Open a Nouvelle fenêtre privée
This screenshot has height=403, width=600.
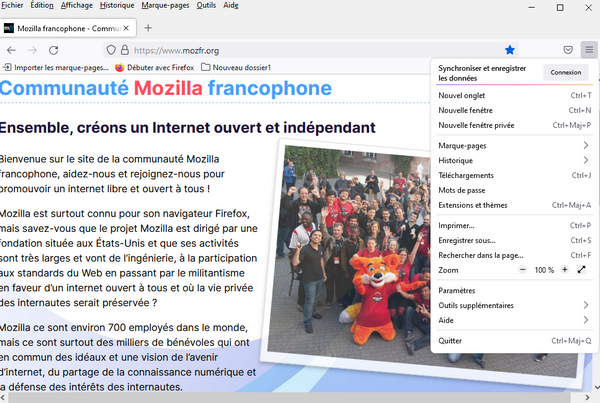pos(514,125)
